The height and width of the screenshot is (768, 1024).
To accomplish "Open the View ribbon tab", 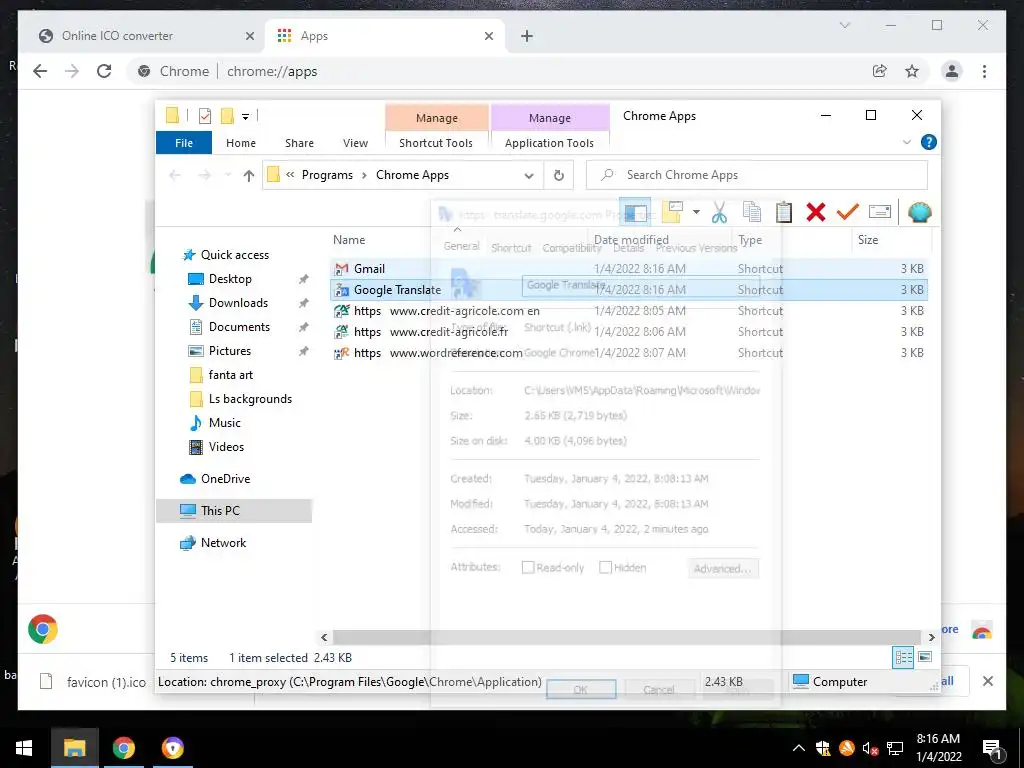I will click(355, 142).
